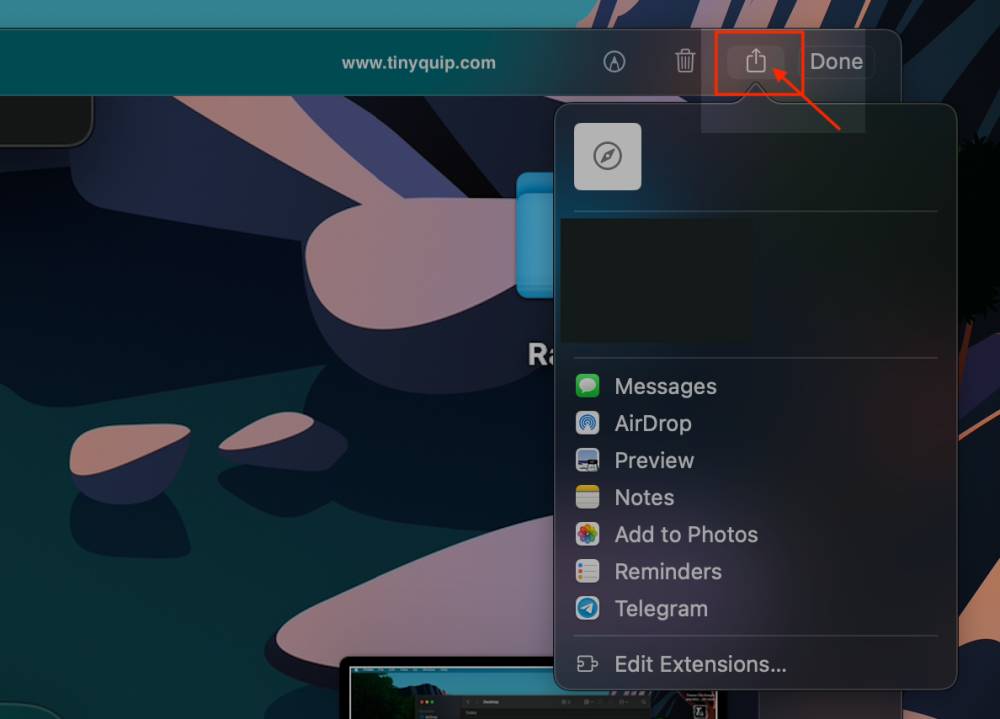
Task: Open Edit Extensions… option
Action: point(700,664)
